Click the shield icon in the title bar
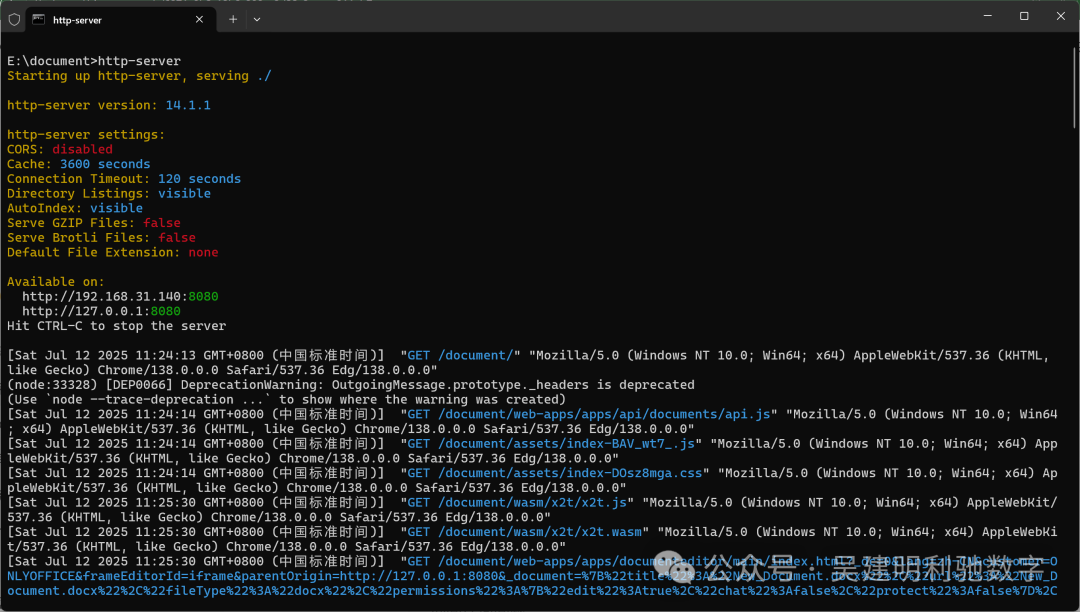 coord(13,17)
